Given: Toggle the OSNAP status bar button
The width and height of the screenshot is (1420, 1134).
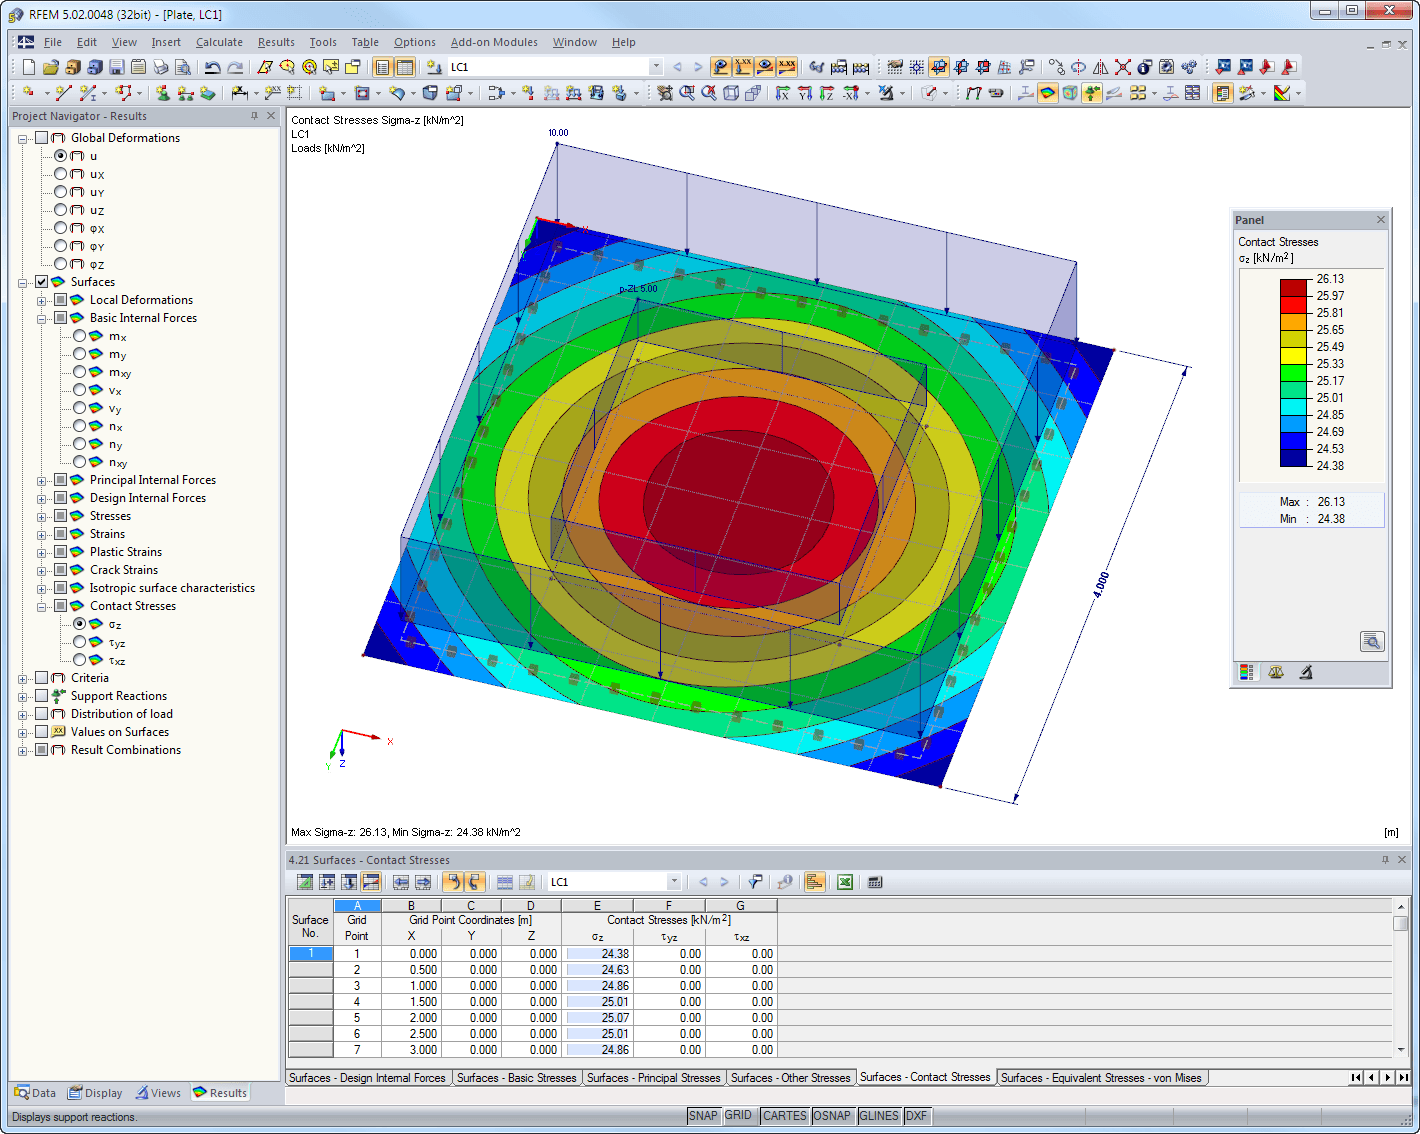Looking at the screenshot, I should (831, 1116).
